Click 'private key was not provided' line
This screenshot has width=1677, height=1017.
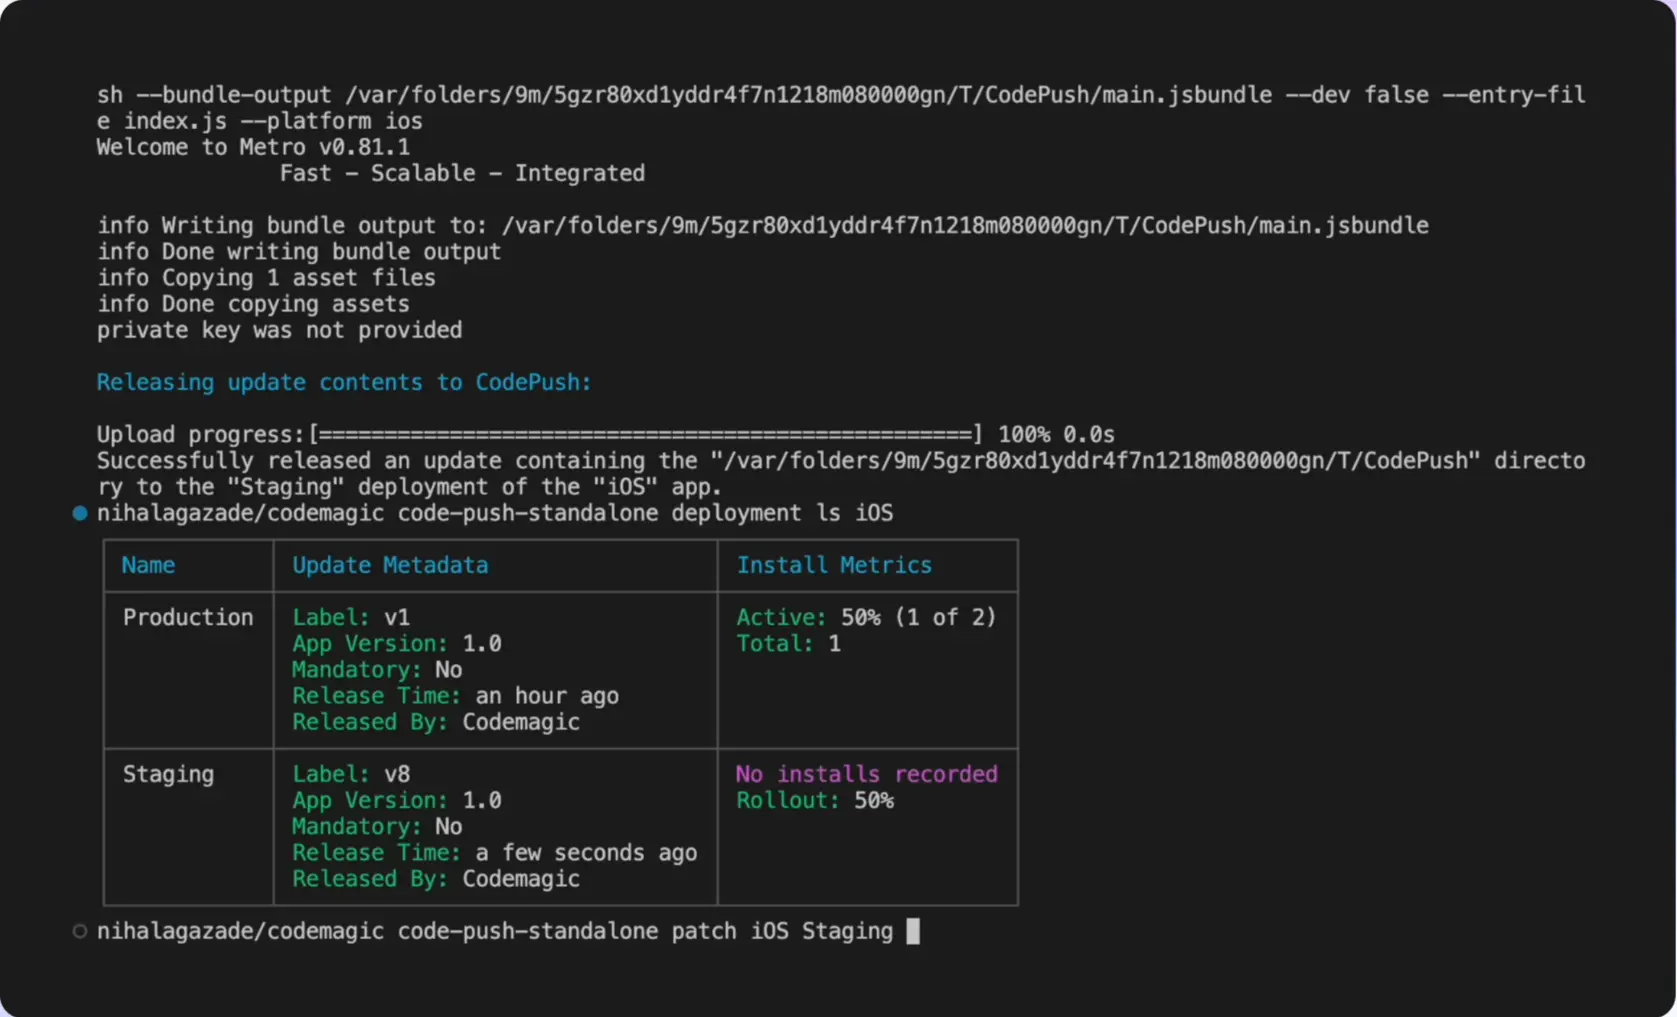(279, 330)
